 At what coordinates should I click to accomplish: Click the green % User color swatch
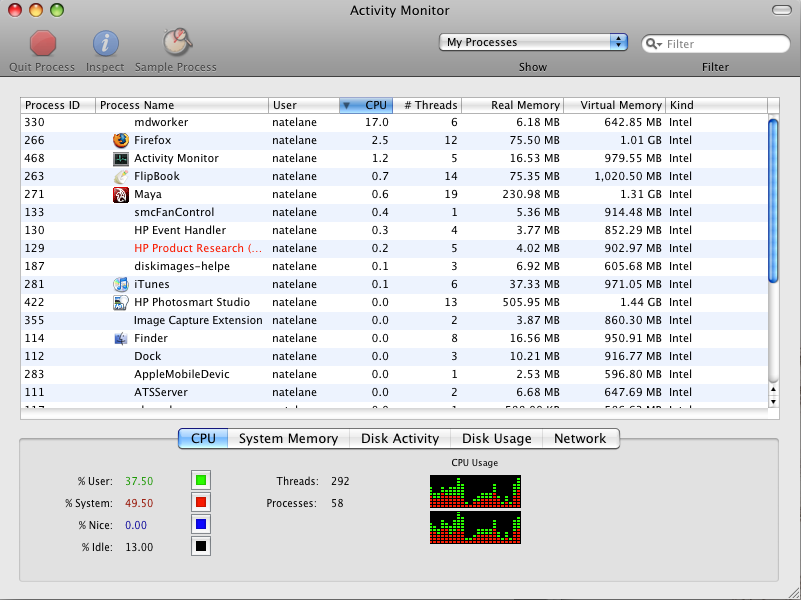tap(201, 481)
